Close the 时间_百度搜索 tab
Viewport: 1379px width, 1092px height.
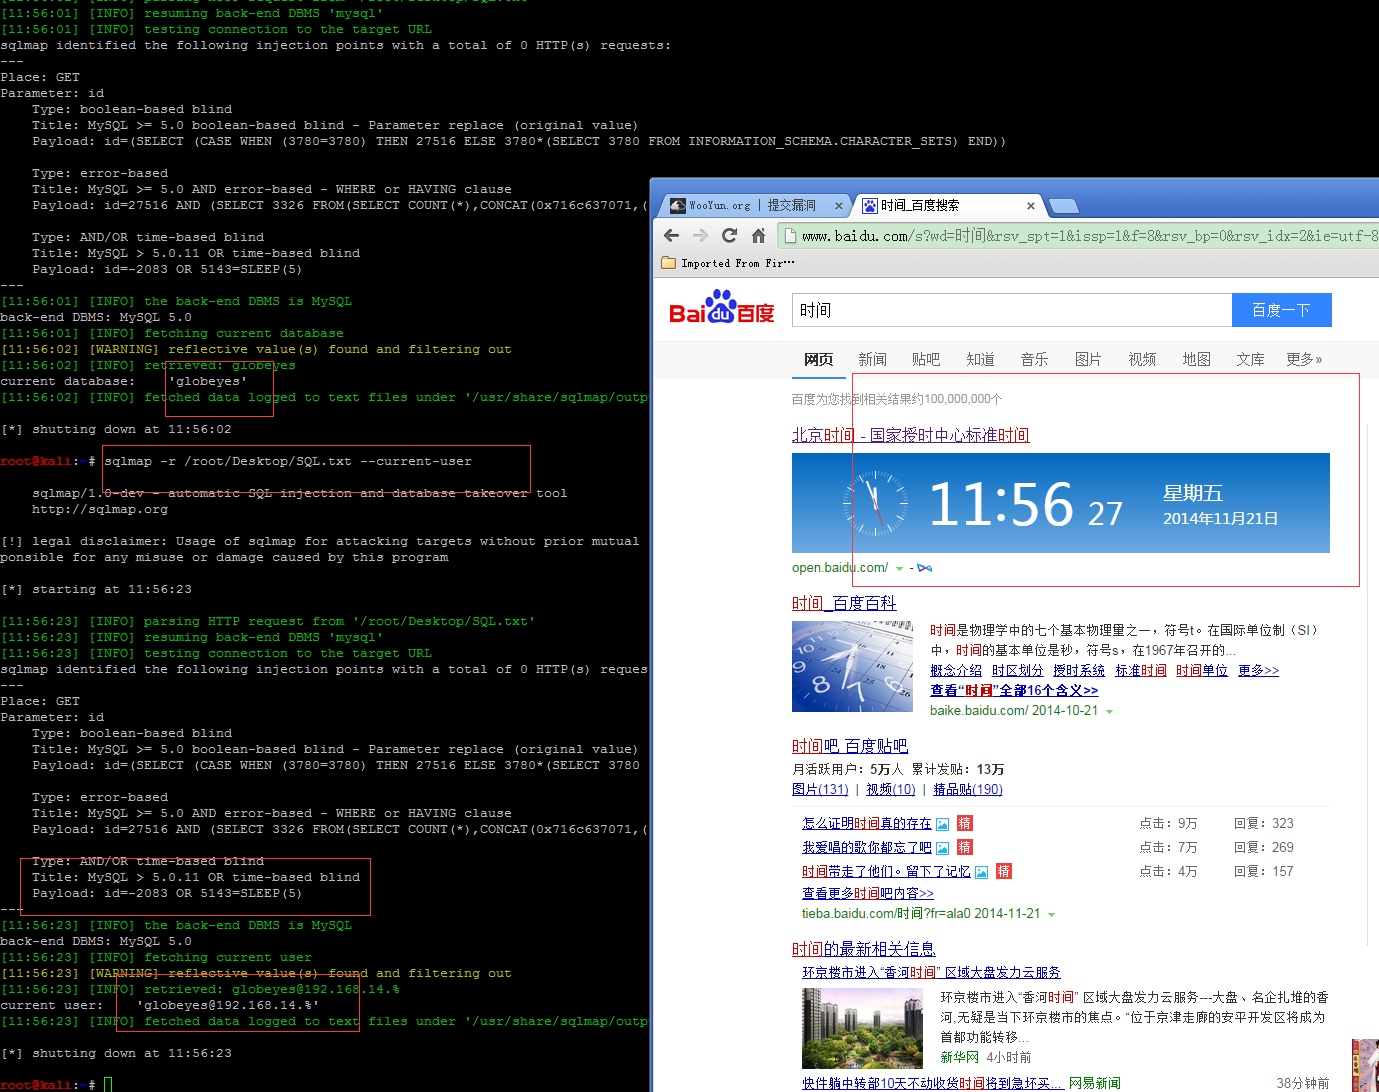1031,206
